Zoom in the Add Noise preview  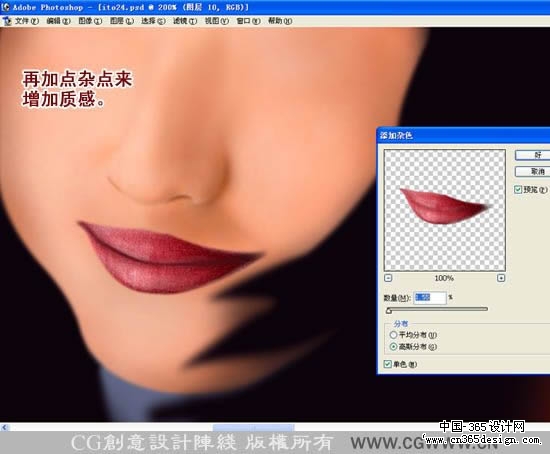pyautogui.click(x=501, y=278)
